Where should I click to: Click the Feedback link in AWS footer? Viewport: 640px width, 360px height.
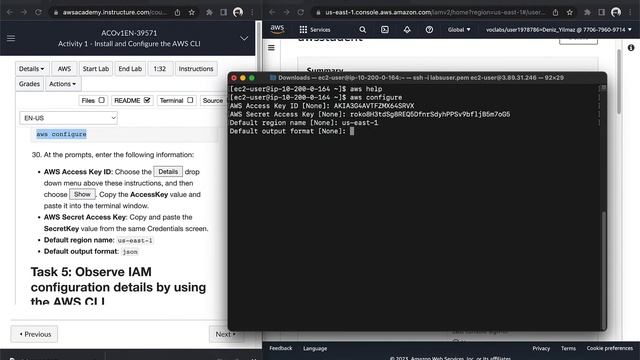[281, 348]
